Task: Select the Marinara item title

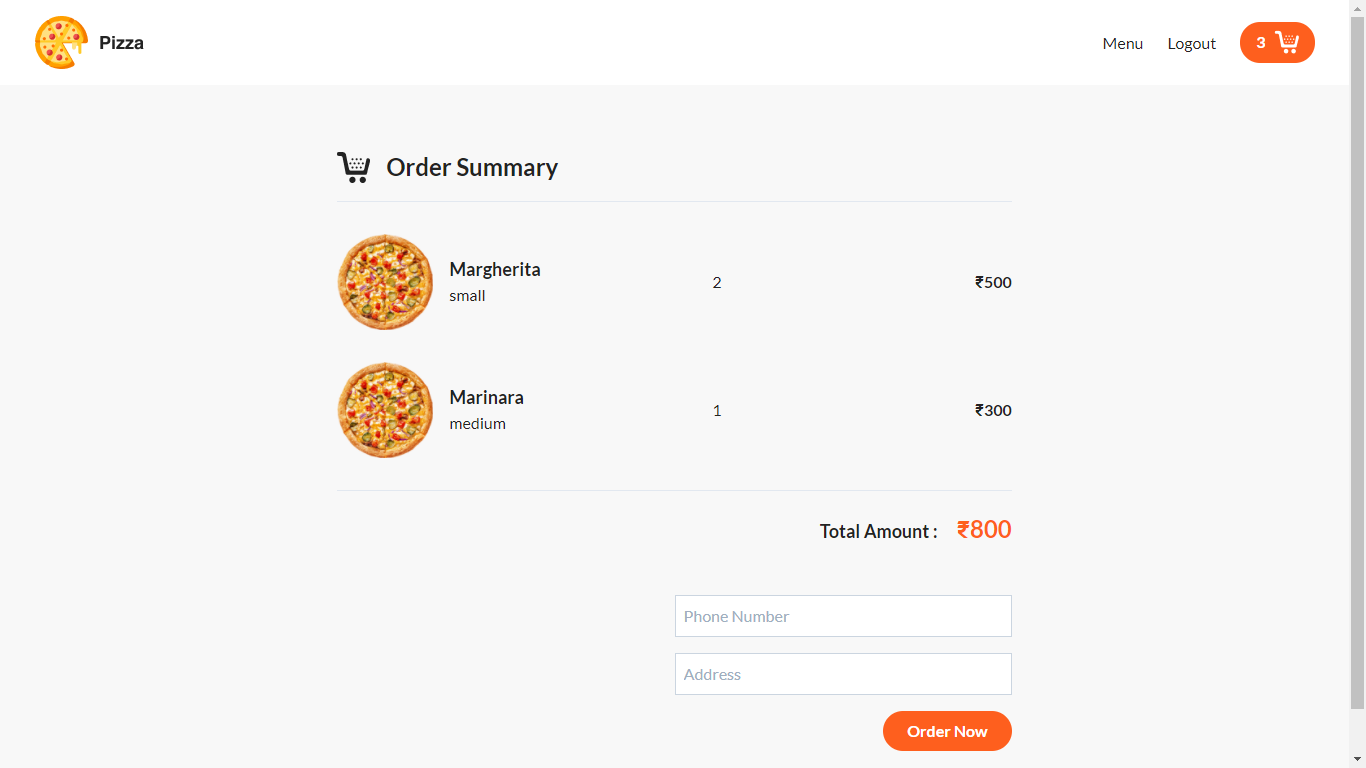Action: (486, 397)
